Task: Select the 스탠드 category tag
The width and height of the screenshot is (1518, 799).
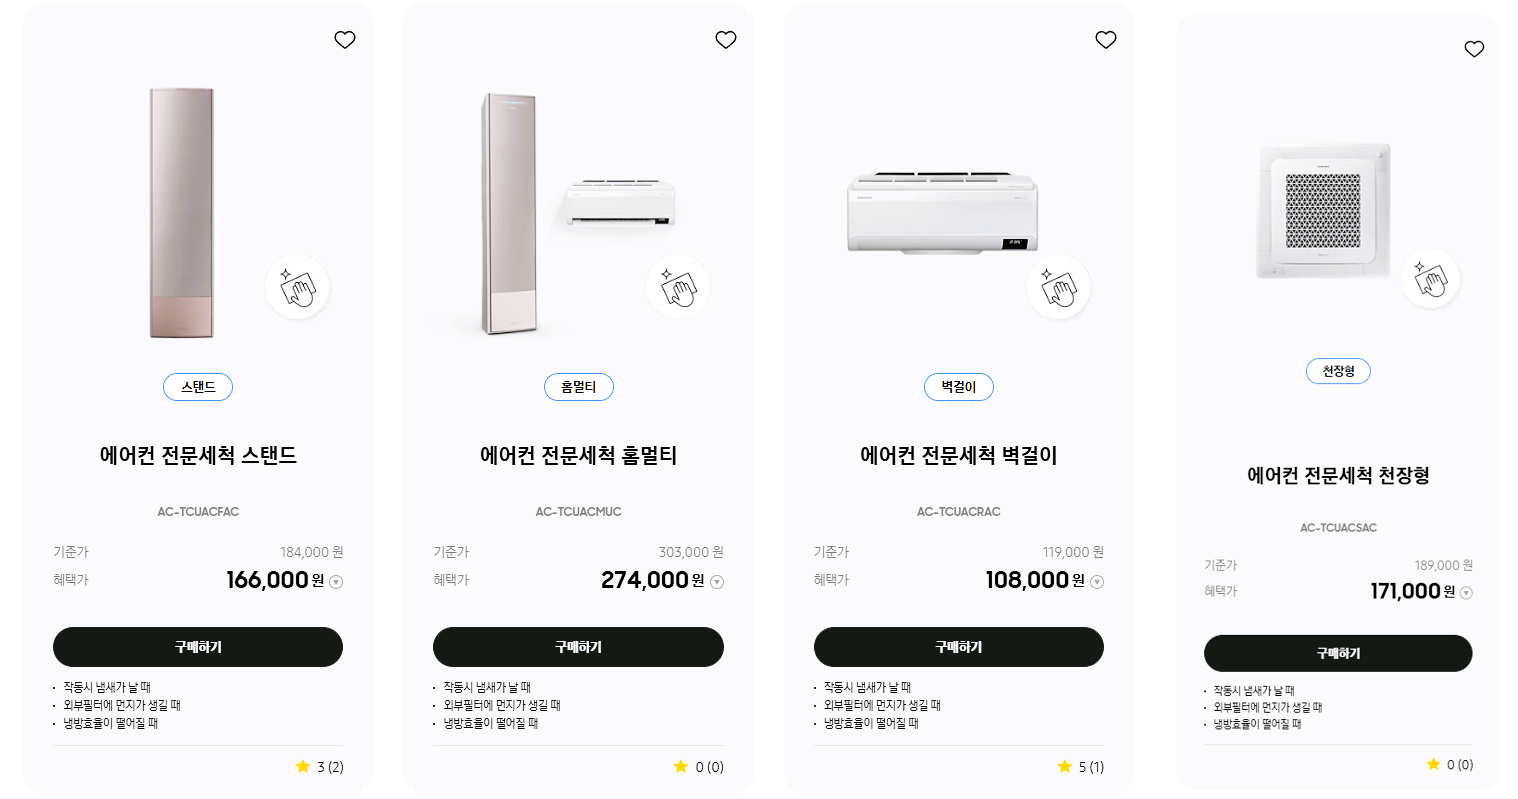Action: point(198,387)
